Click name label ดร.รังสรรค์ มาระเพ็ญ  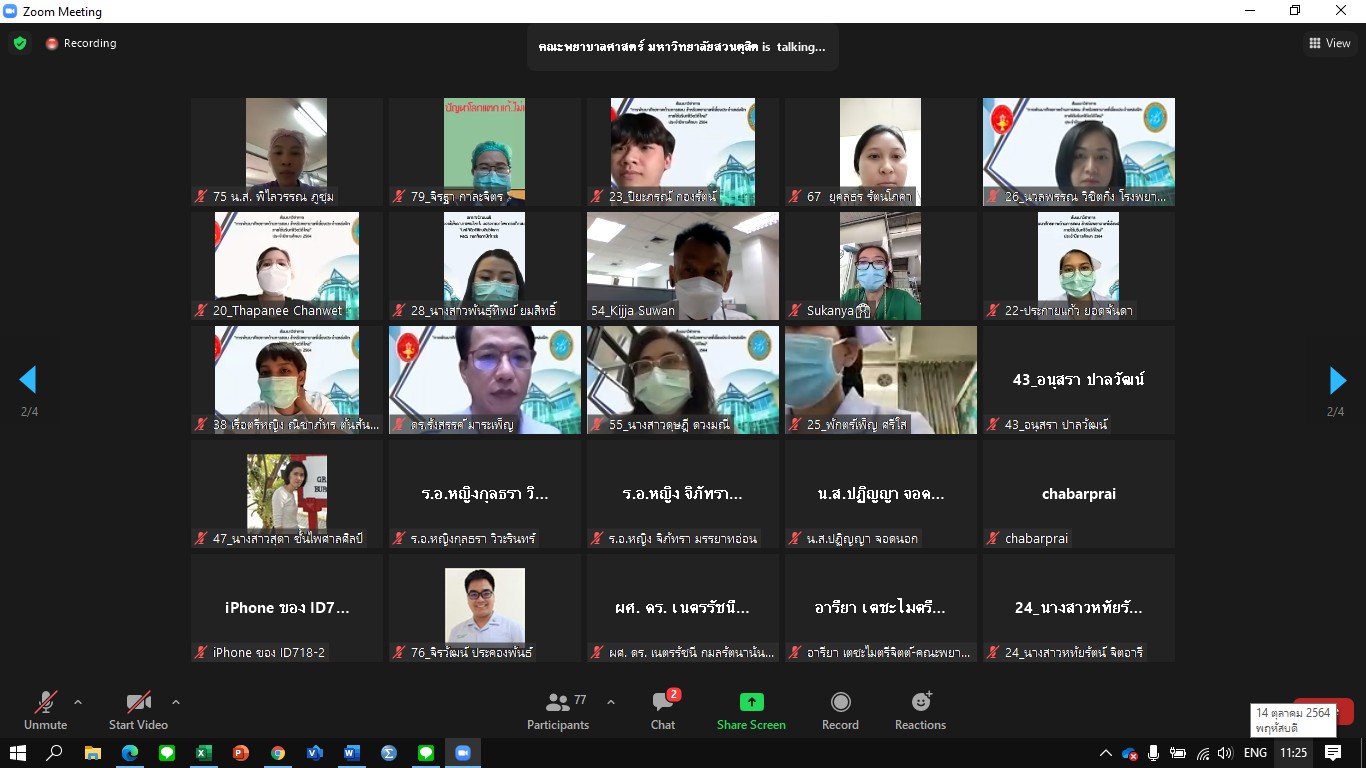462,425
